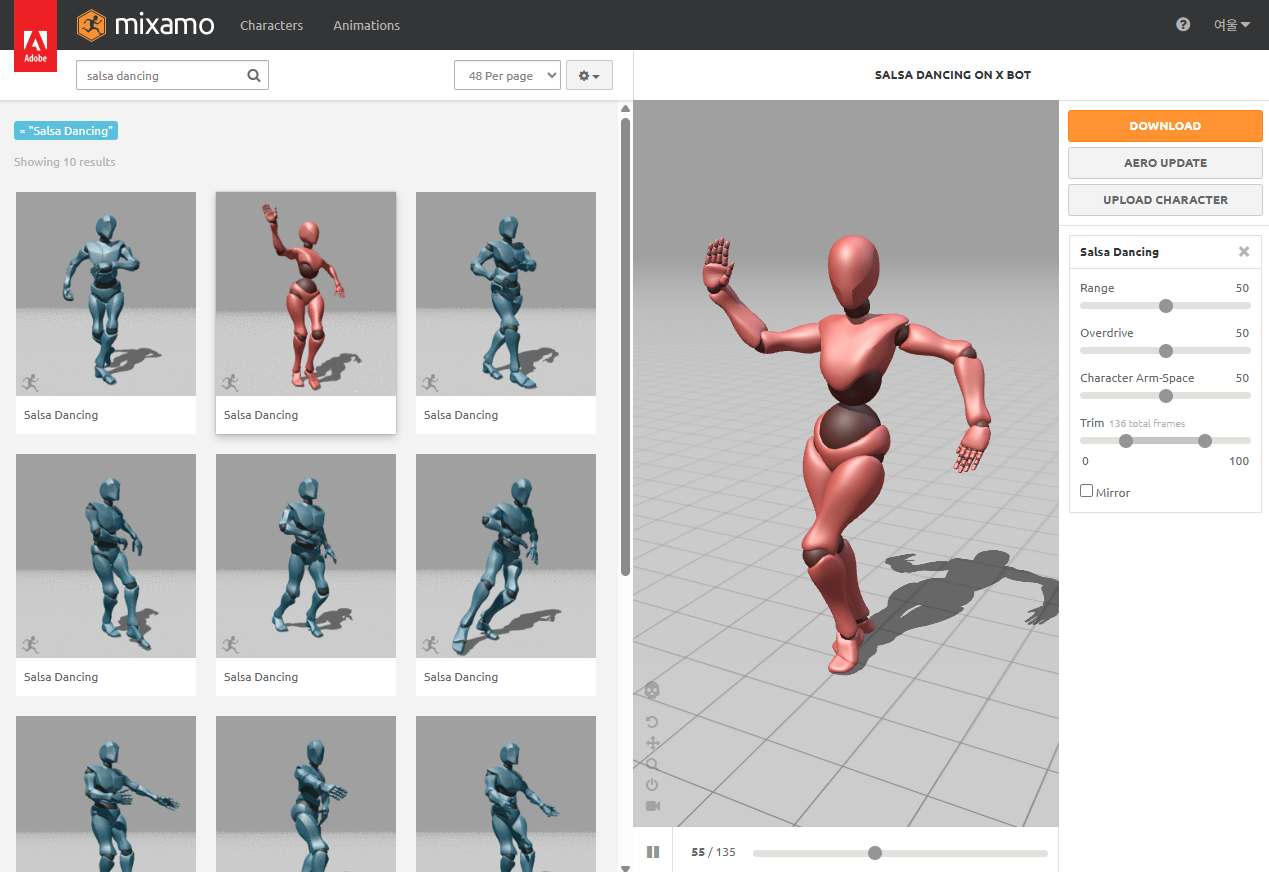Click the "136 total frames" label
The width and height of the screenshot is (1269, 872).
[1147, 424]
